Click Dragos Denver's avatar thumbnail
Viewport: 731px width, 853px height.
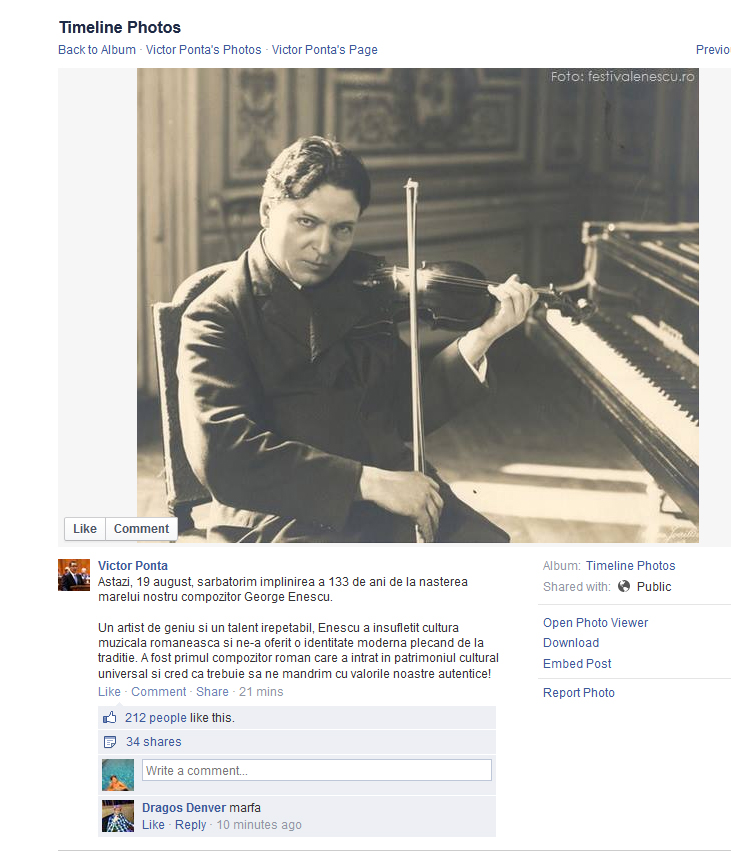pos(118,816)
